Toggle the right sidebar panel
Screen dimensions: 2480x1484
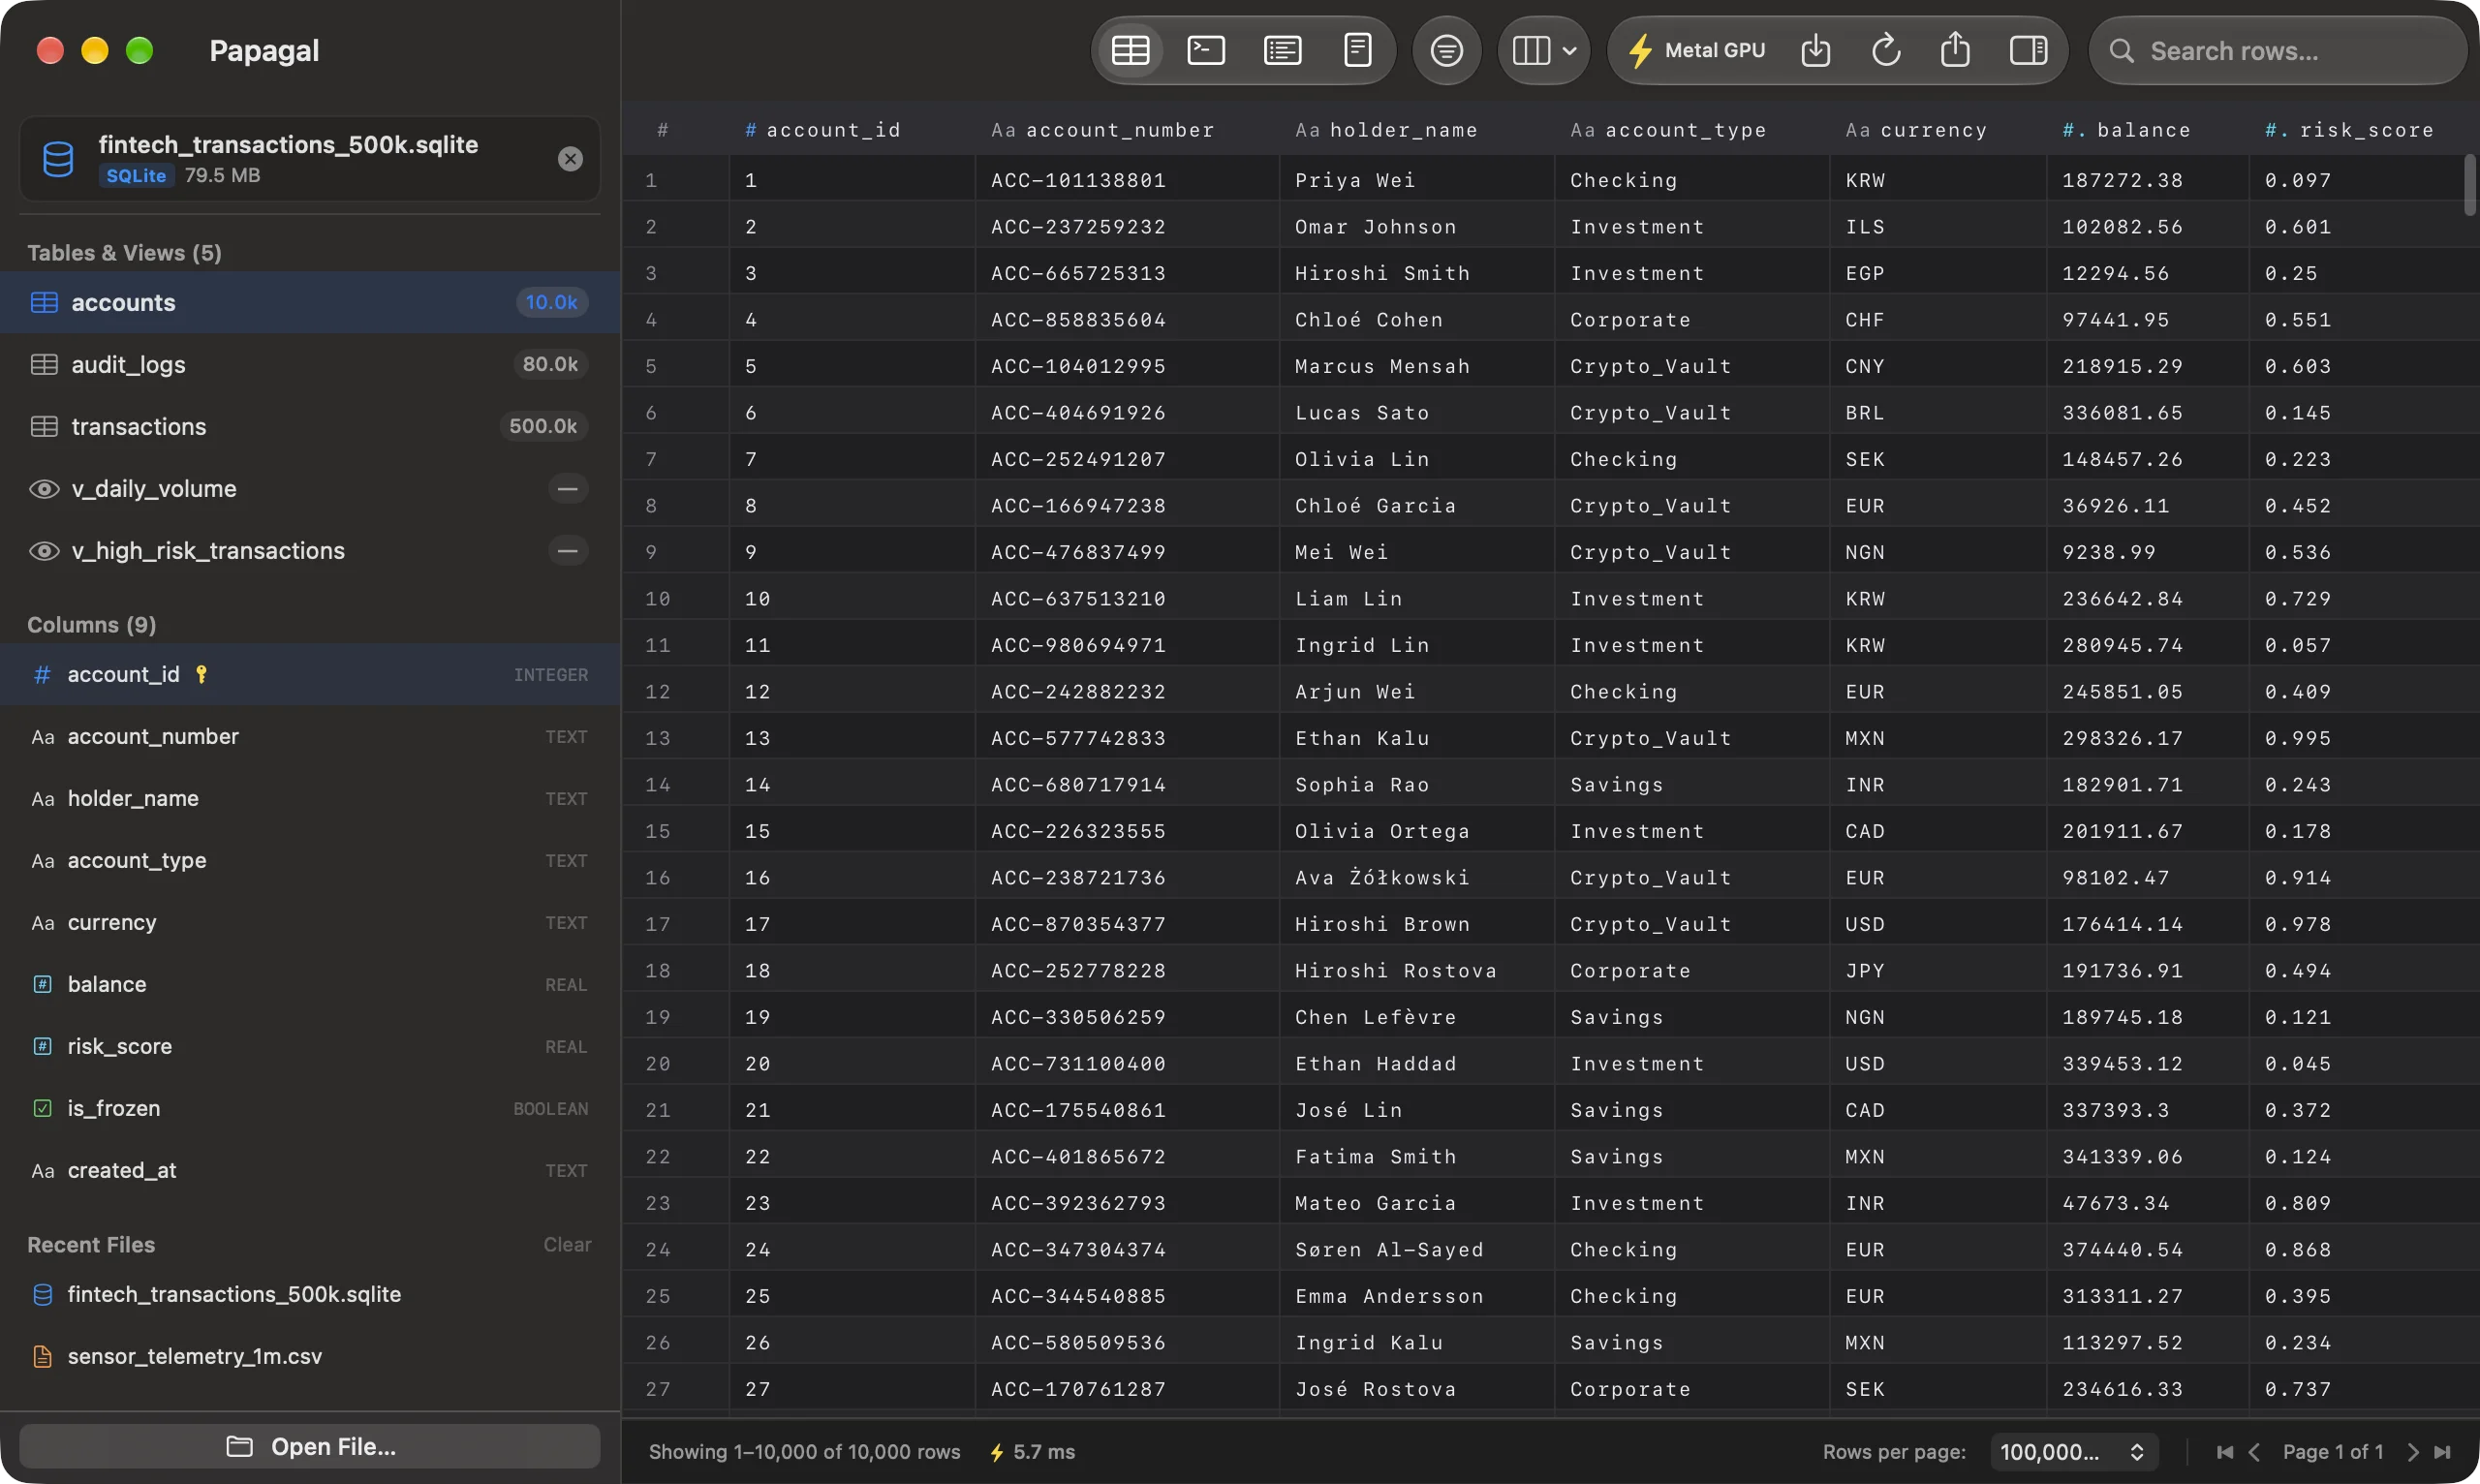coord(2028,50)
